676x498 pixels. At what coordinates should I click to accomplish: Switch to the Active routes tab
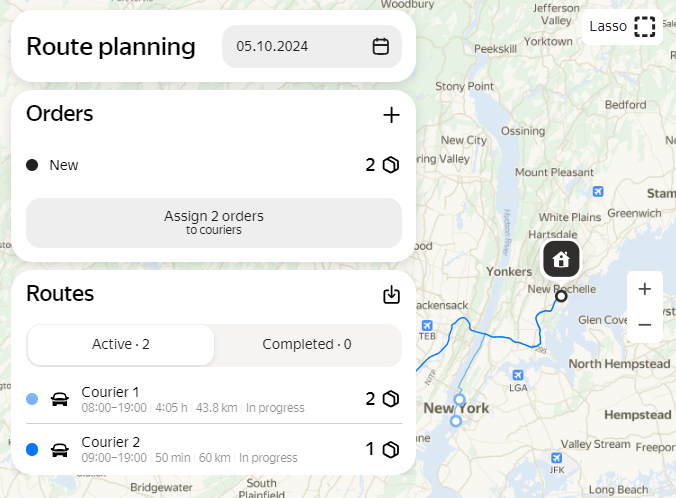(121, 345)
